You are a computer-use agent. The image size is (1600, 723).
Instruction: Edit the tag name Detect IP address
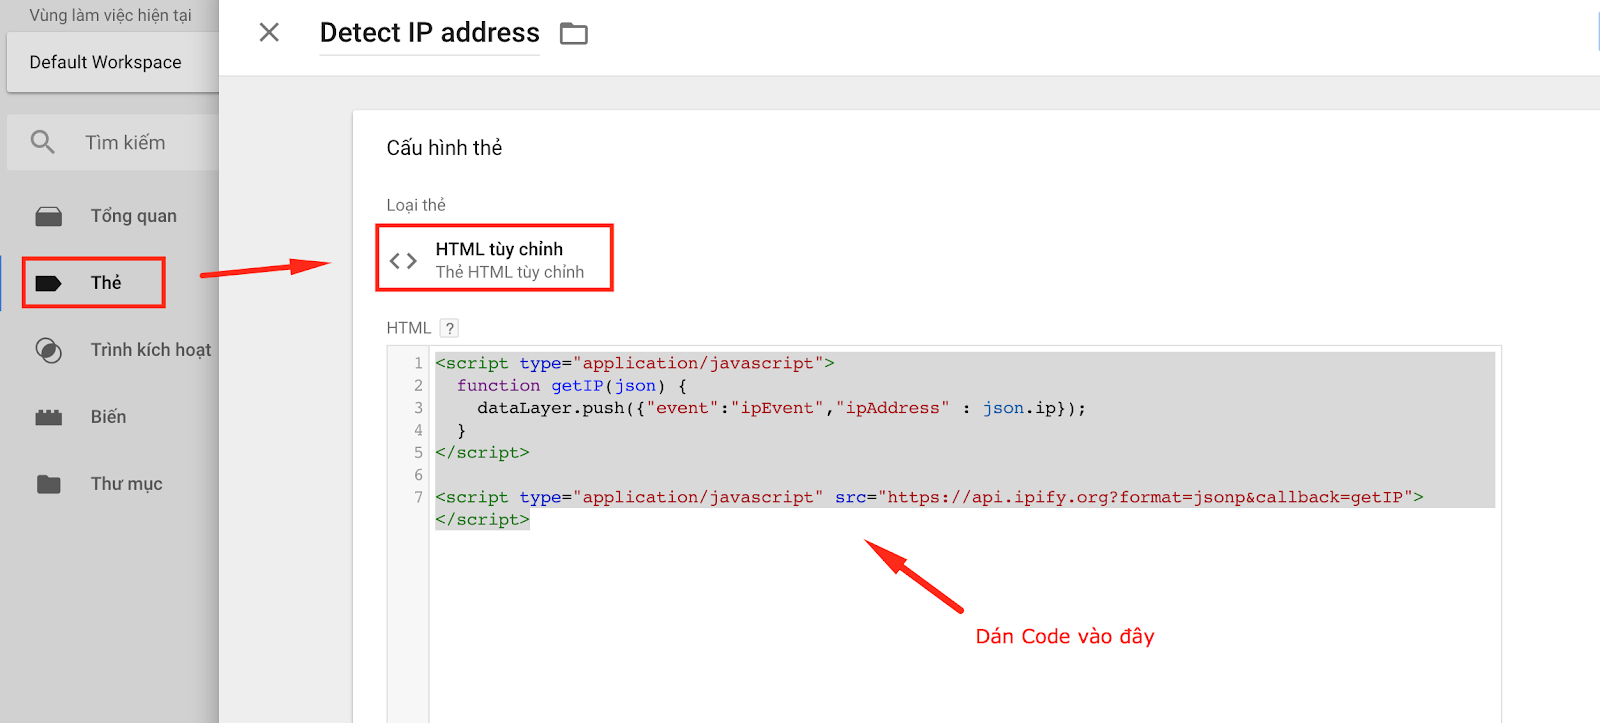[x=429, y=33]
